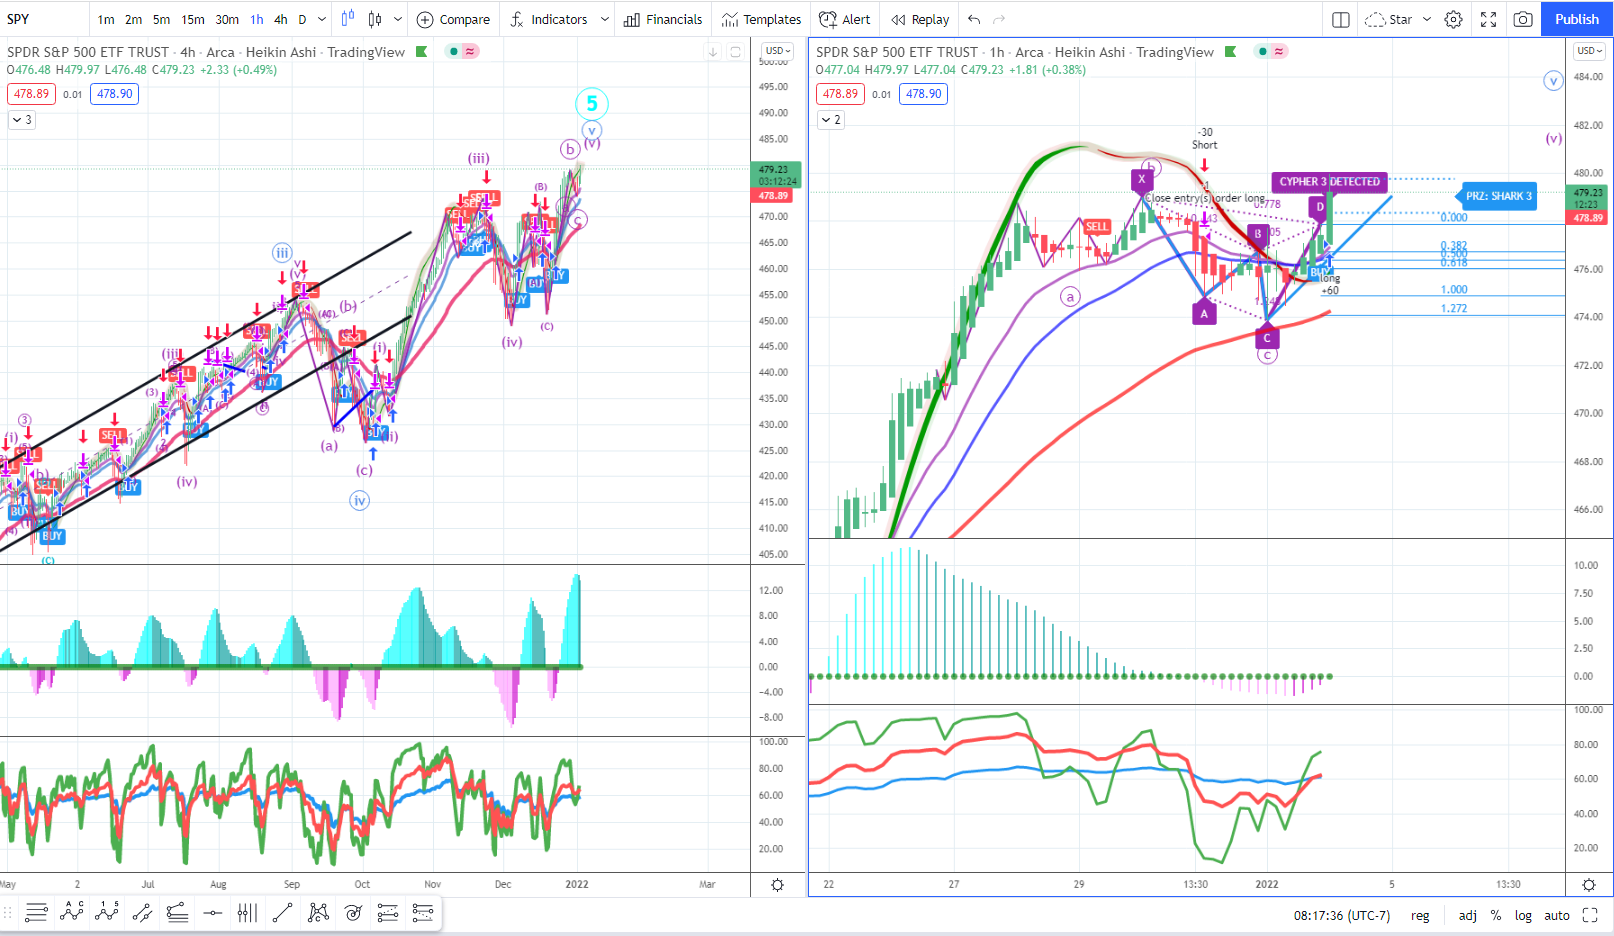
Task: Open the right chart USD currency dropdown
Action: (1589, 51)
